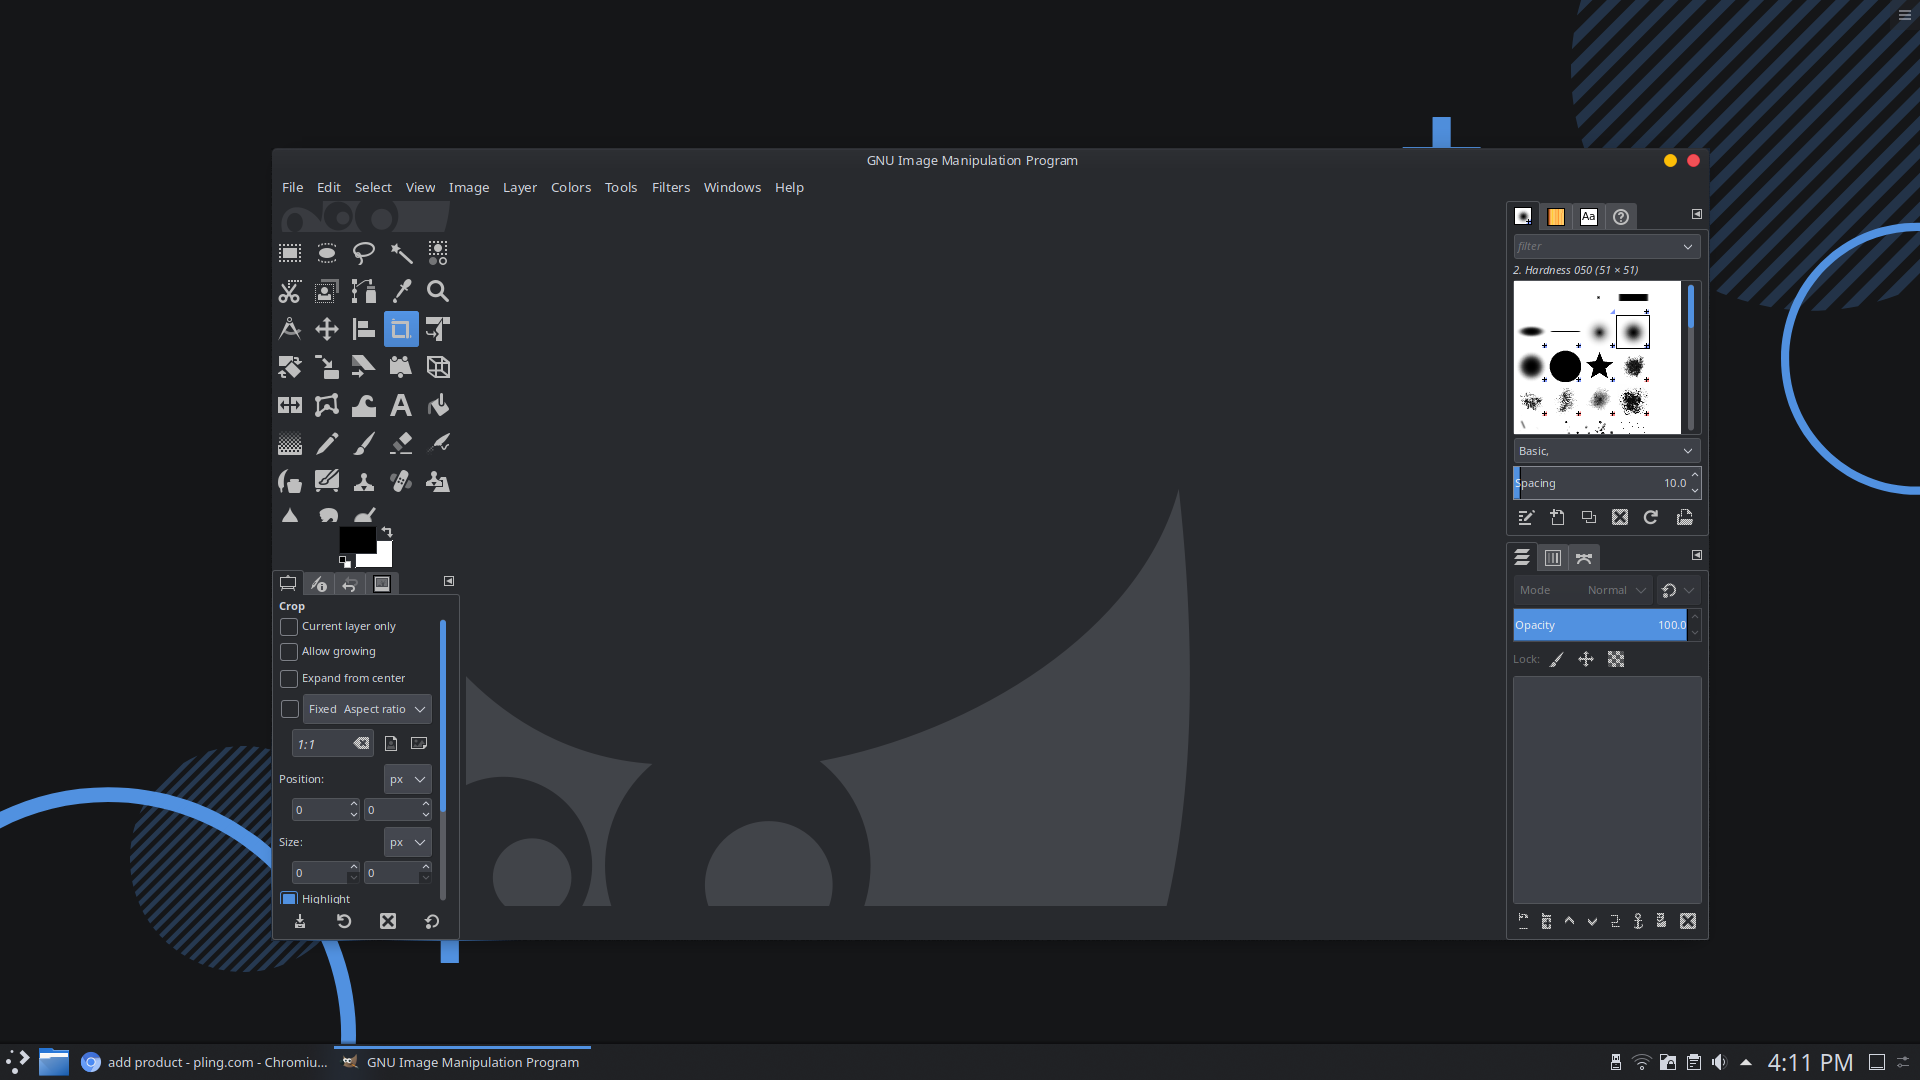Open Tool Options panel configure menu
Image resolution: width=1920 pixels, height=1080 pixels.
(449, 581)
